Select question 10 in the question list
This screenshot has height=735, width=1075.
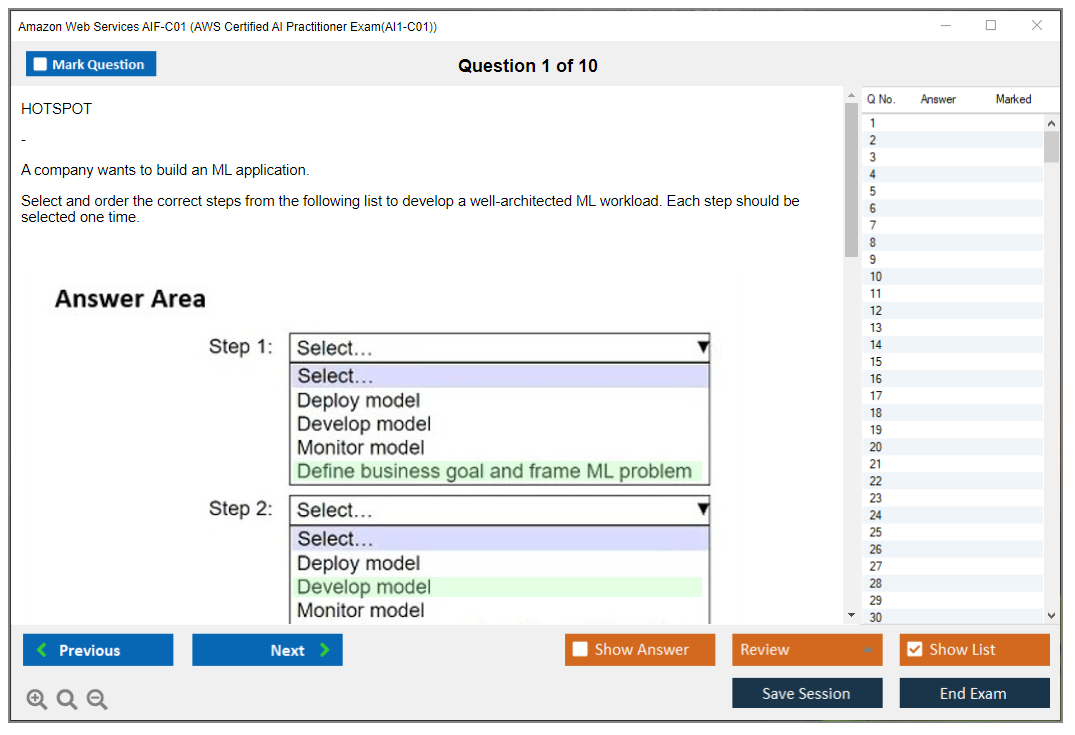click(876, 276)
